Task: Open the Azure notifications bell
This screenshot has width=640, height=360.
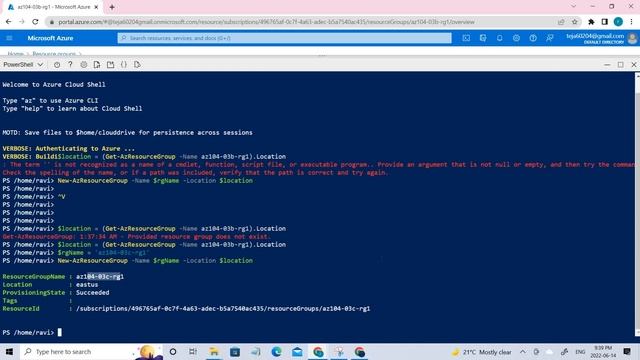Action: [500, 38]
